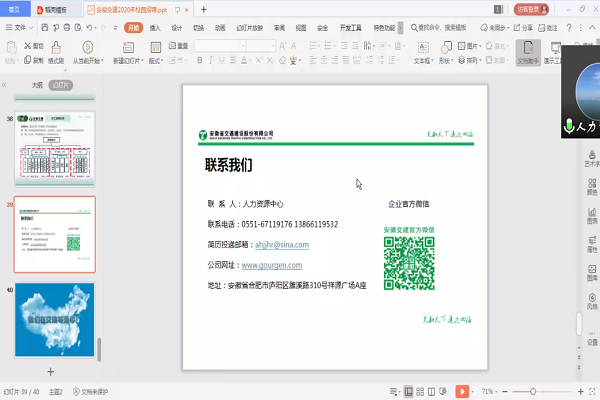Toggle normal view in status bar
Viewport: 600px width, 400px height.
tap(407, 391)
